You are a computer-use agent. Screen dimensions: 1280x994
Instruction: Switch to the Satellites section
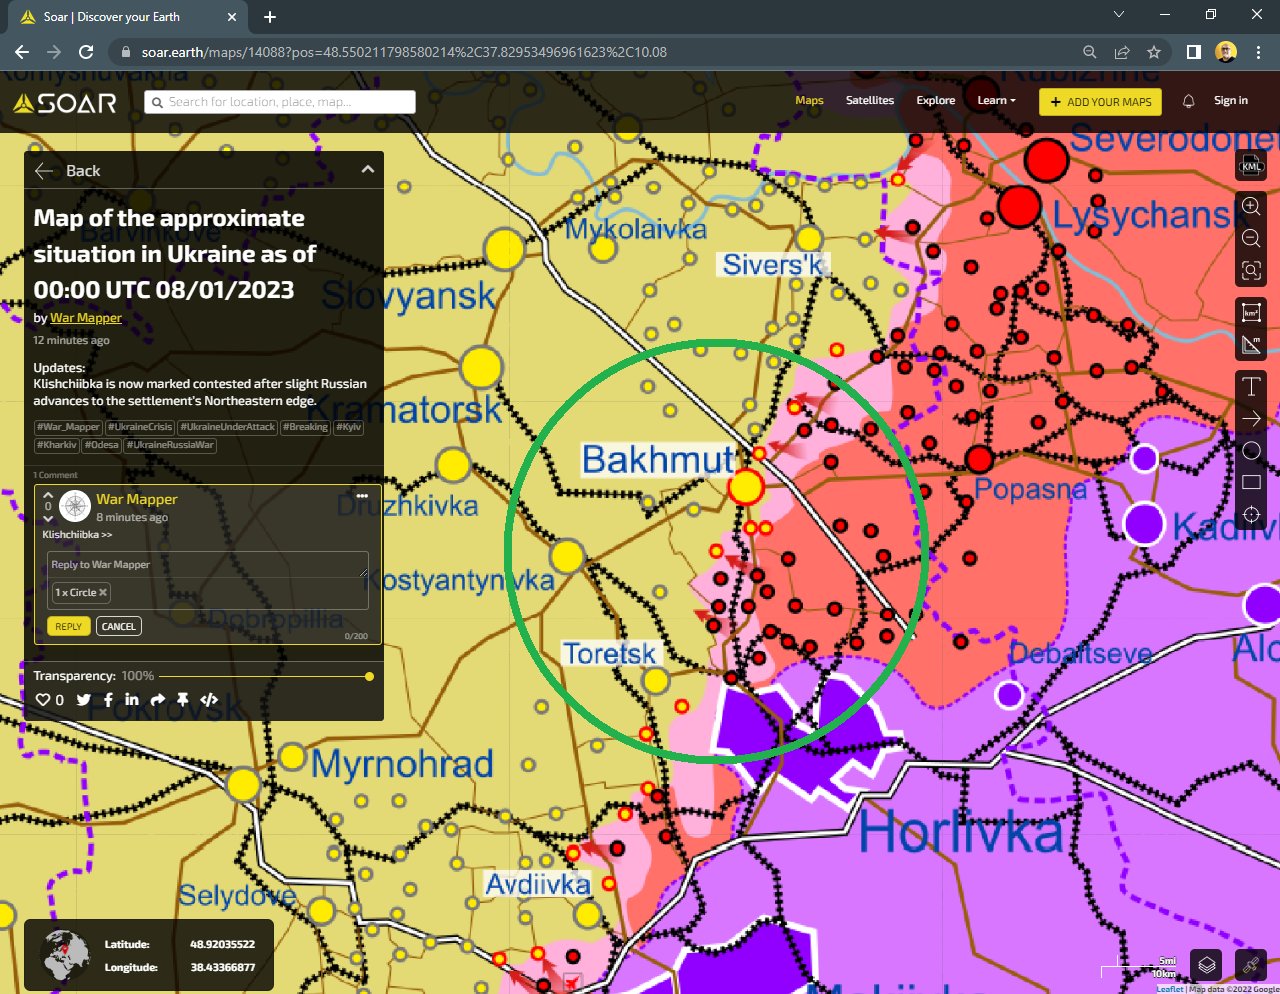[869, 100]
